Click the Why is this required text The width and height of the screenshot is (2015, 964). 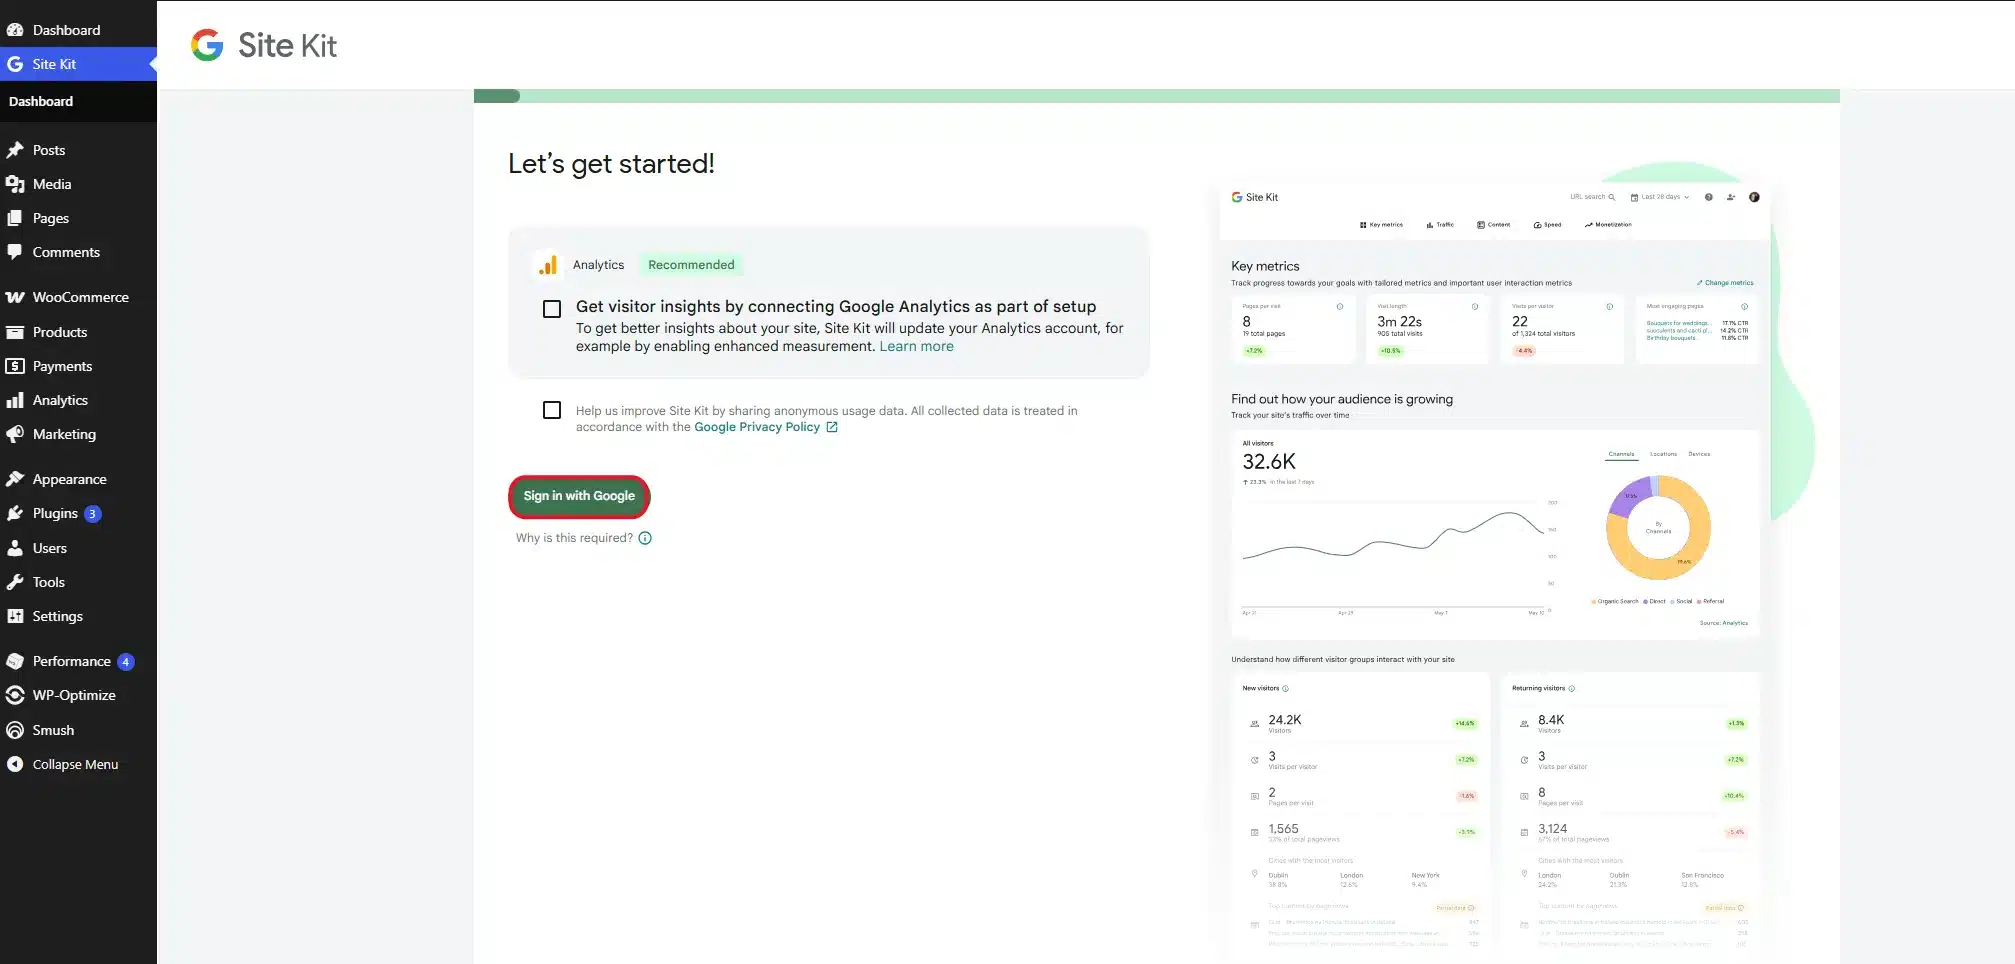(x=574, y=538)
